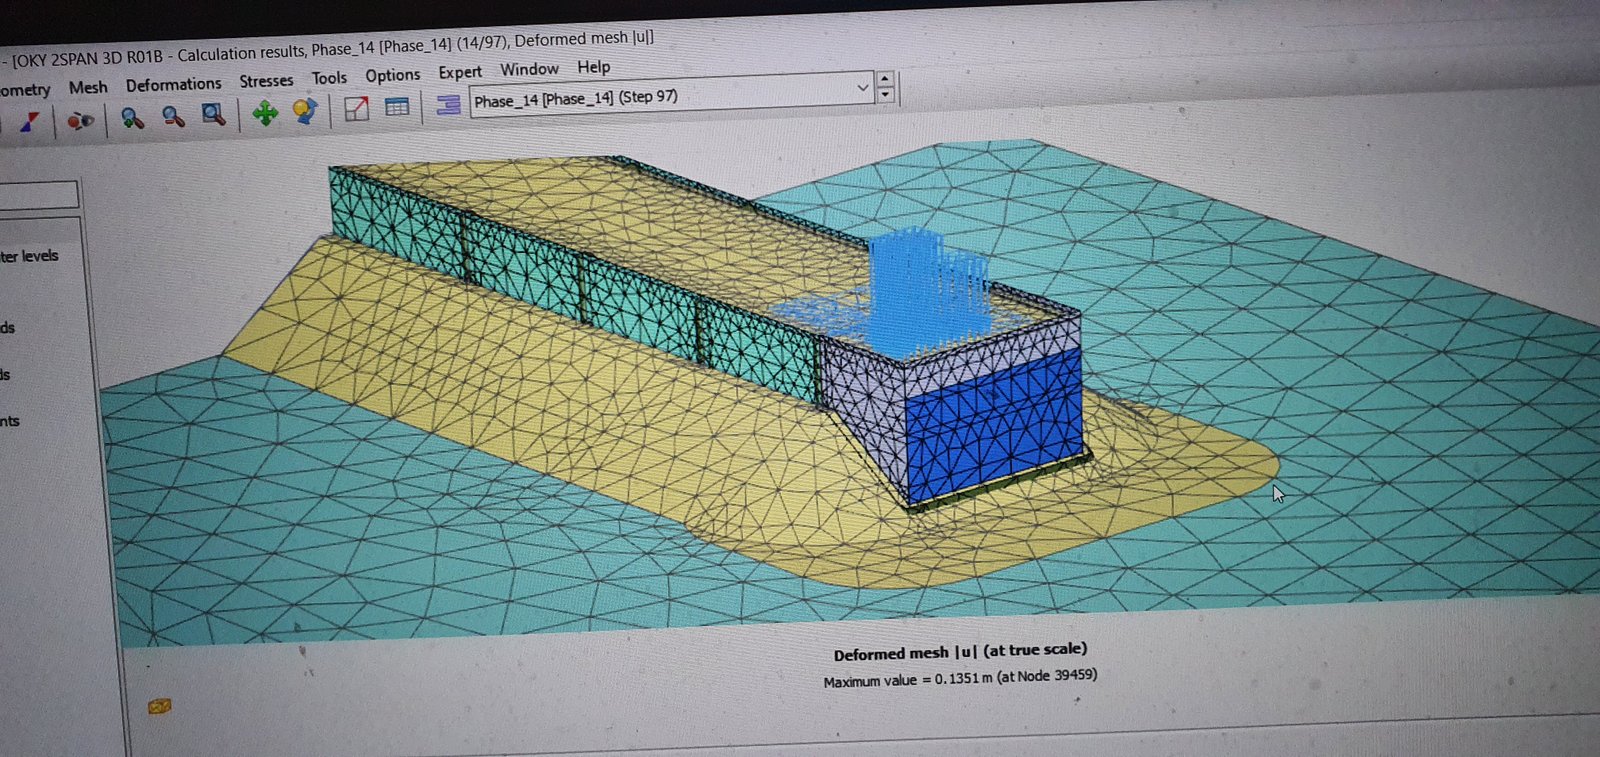Click the zoom out magnifier icon
1600x757 pixels.
coord(173,116)
